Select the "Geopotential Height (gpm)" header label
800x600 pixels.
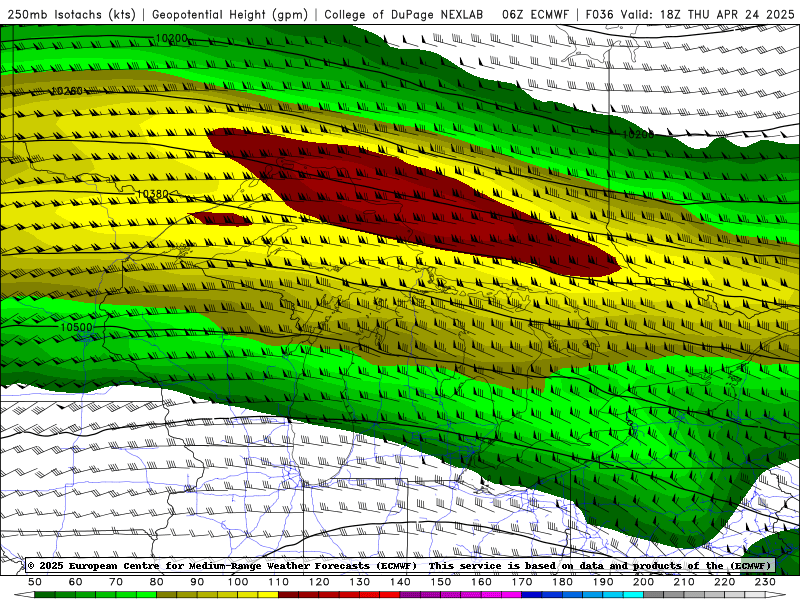coord(230,14)
